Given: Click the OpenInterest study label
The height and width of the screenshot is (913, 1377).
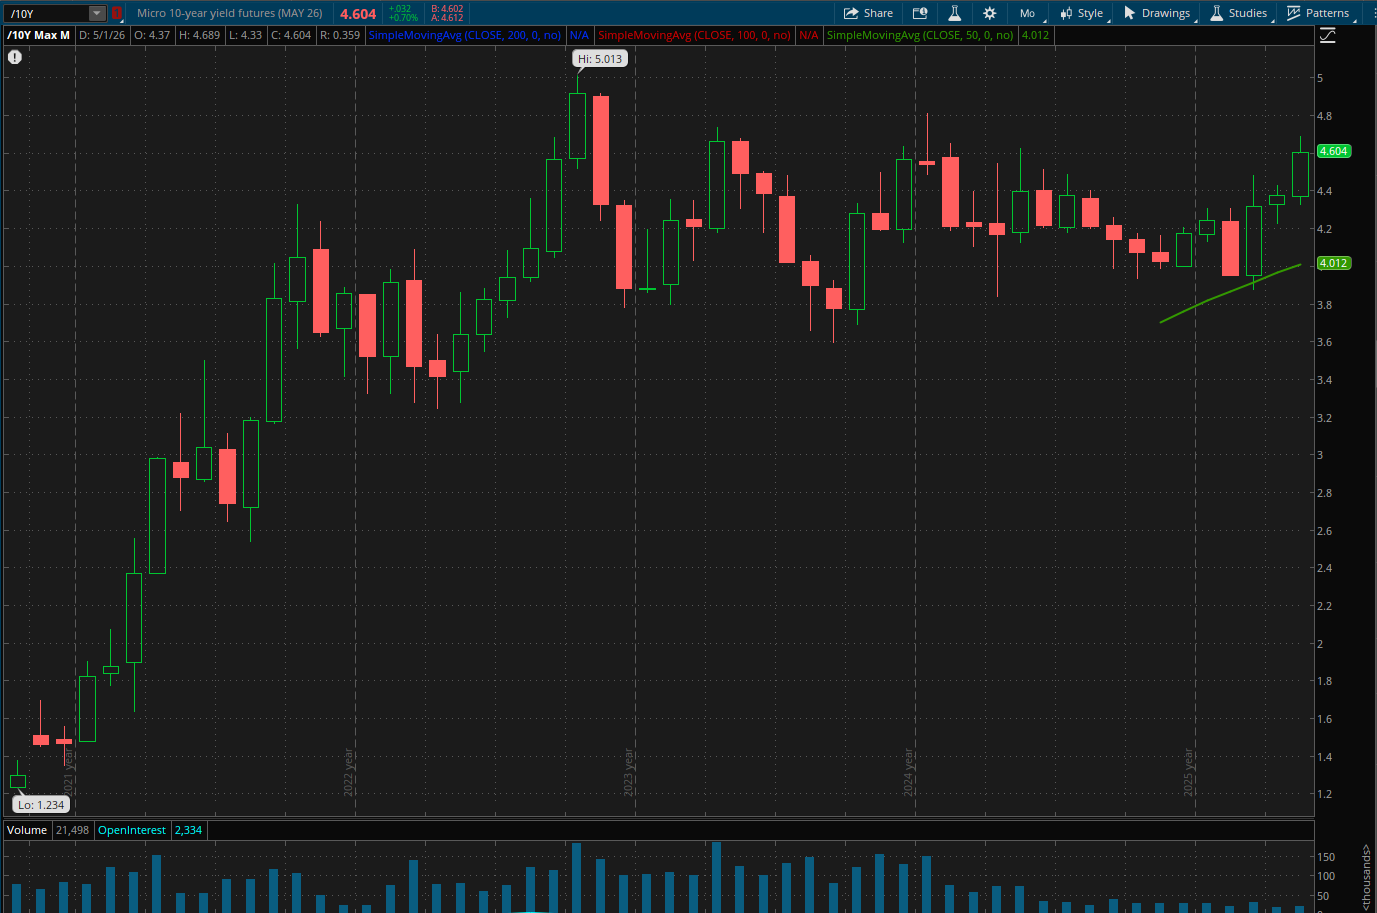Looking at the screenshot, I should [132, 830].
